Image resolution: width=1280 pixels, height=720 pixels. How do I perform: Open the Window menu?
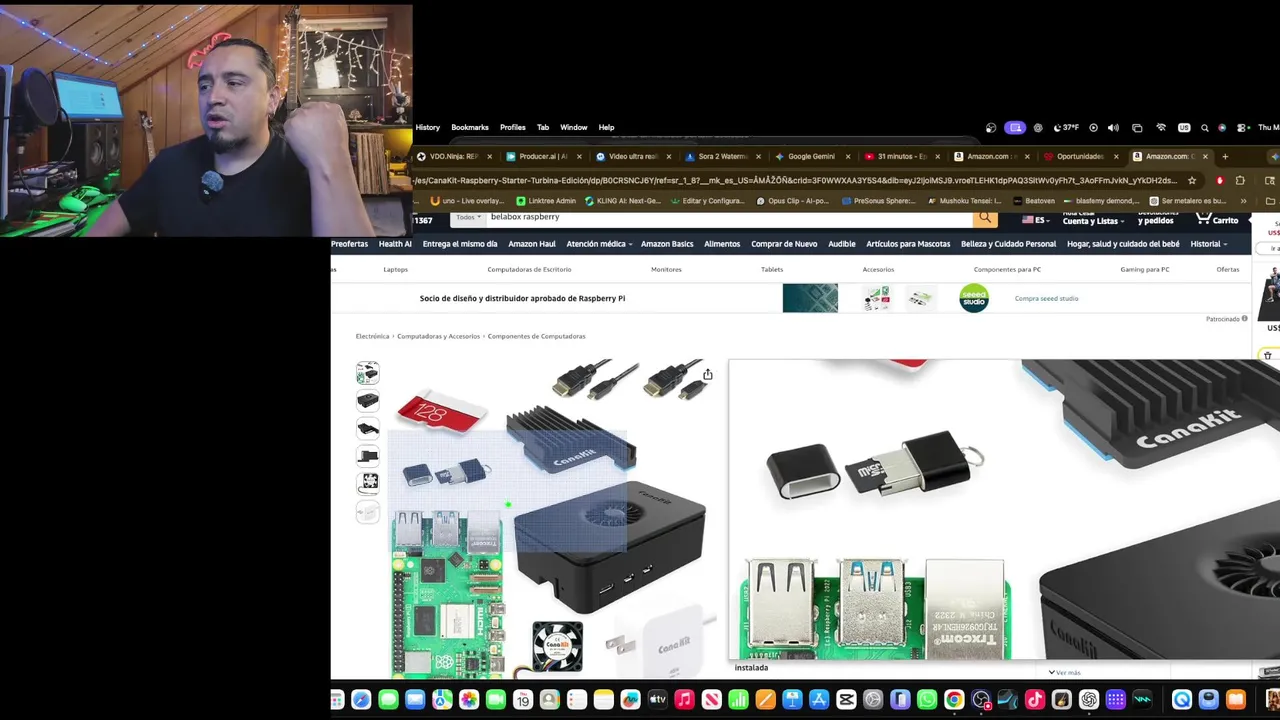574,128
